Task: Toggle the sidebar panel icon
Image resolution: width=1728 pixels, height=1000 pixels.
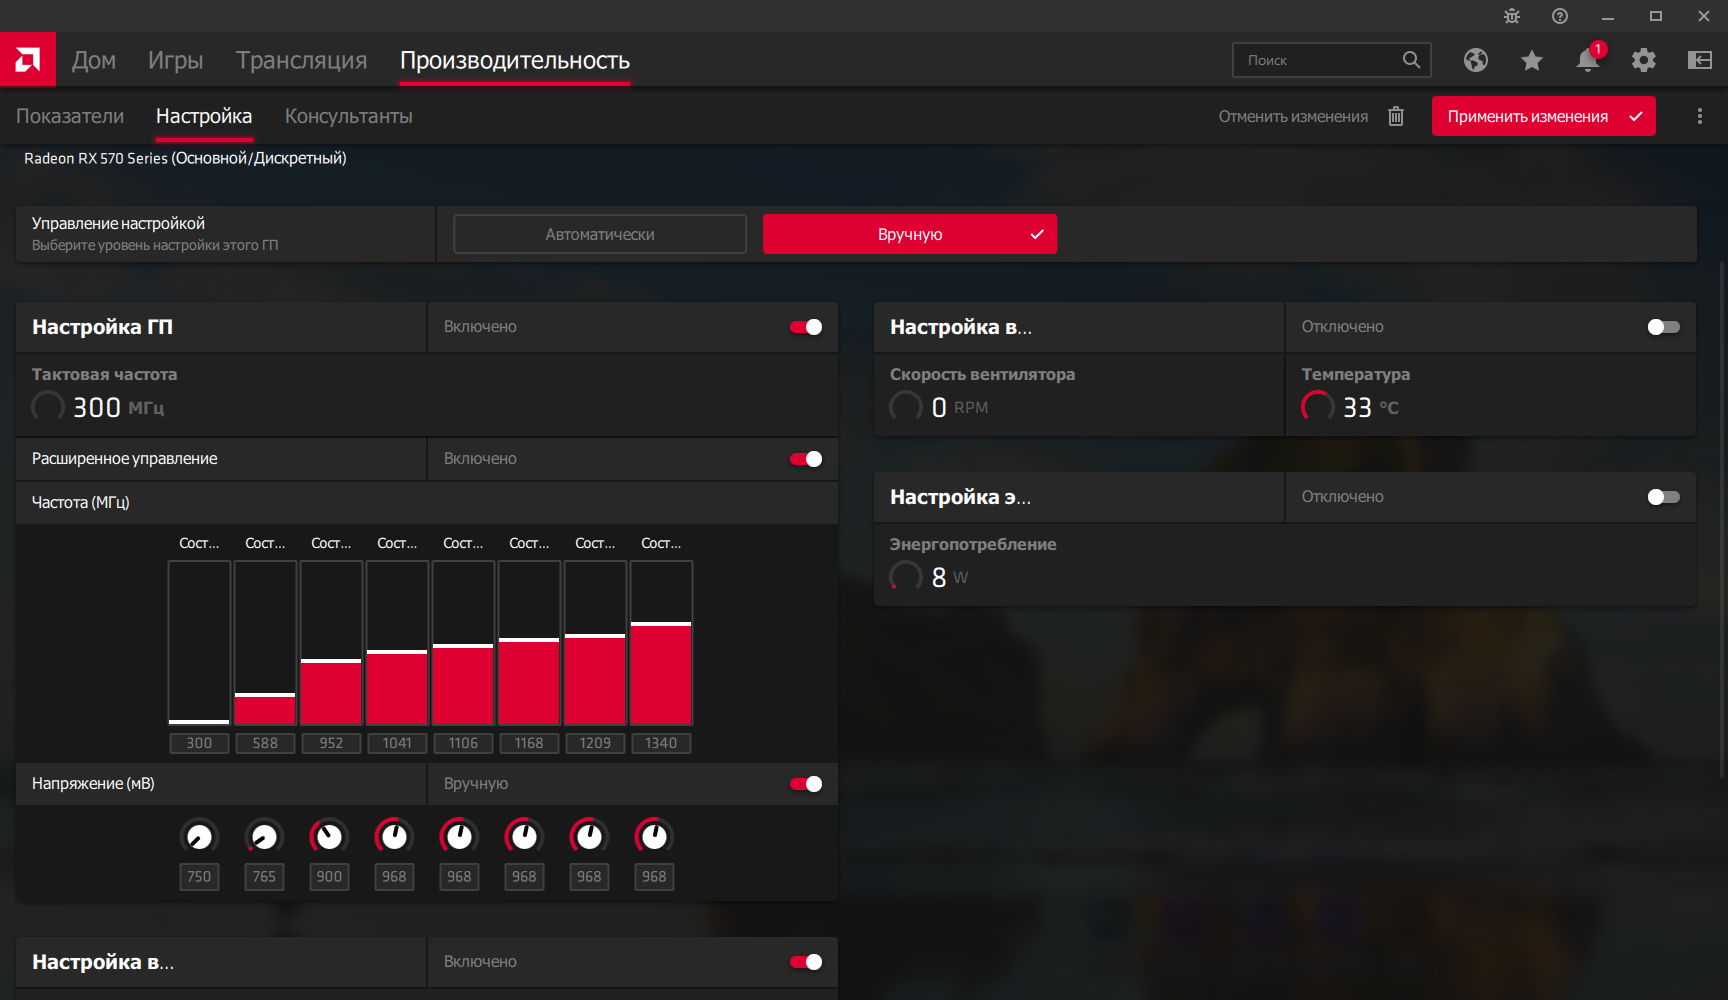Action: tap(1699, 60)
